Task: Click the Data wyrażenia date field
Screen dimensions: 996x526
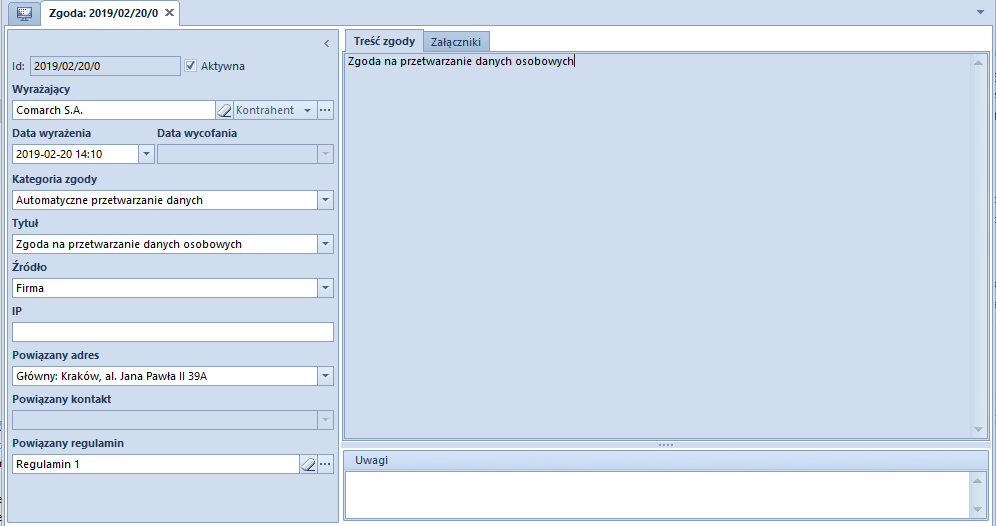Action: pos(75,154)
